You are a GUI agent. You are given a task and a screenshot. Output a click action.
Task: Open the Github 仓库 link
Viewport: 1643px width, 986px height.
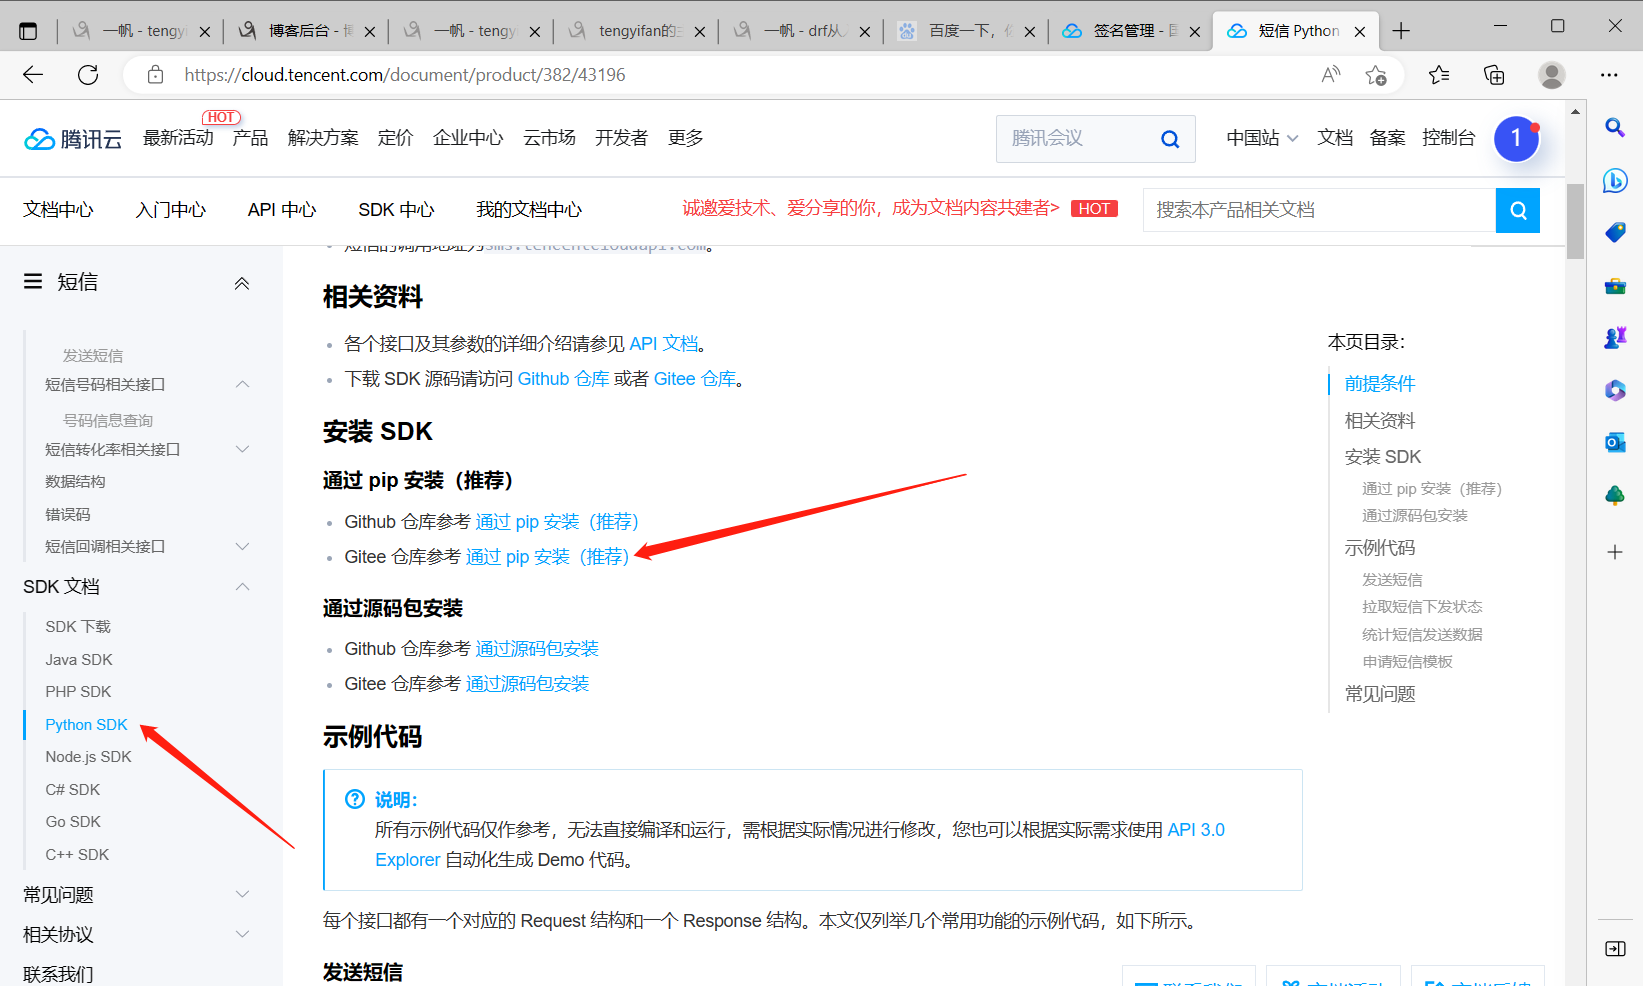click(563, 379)
